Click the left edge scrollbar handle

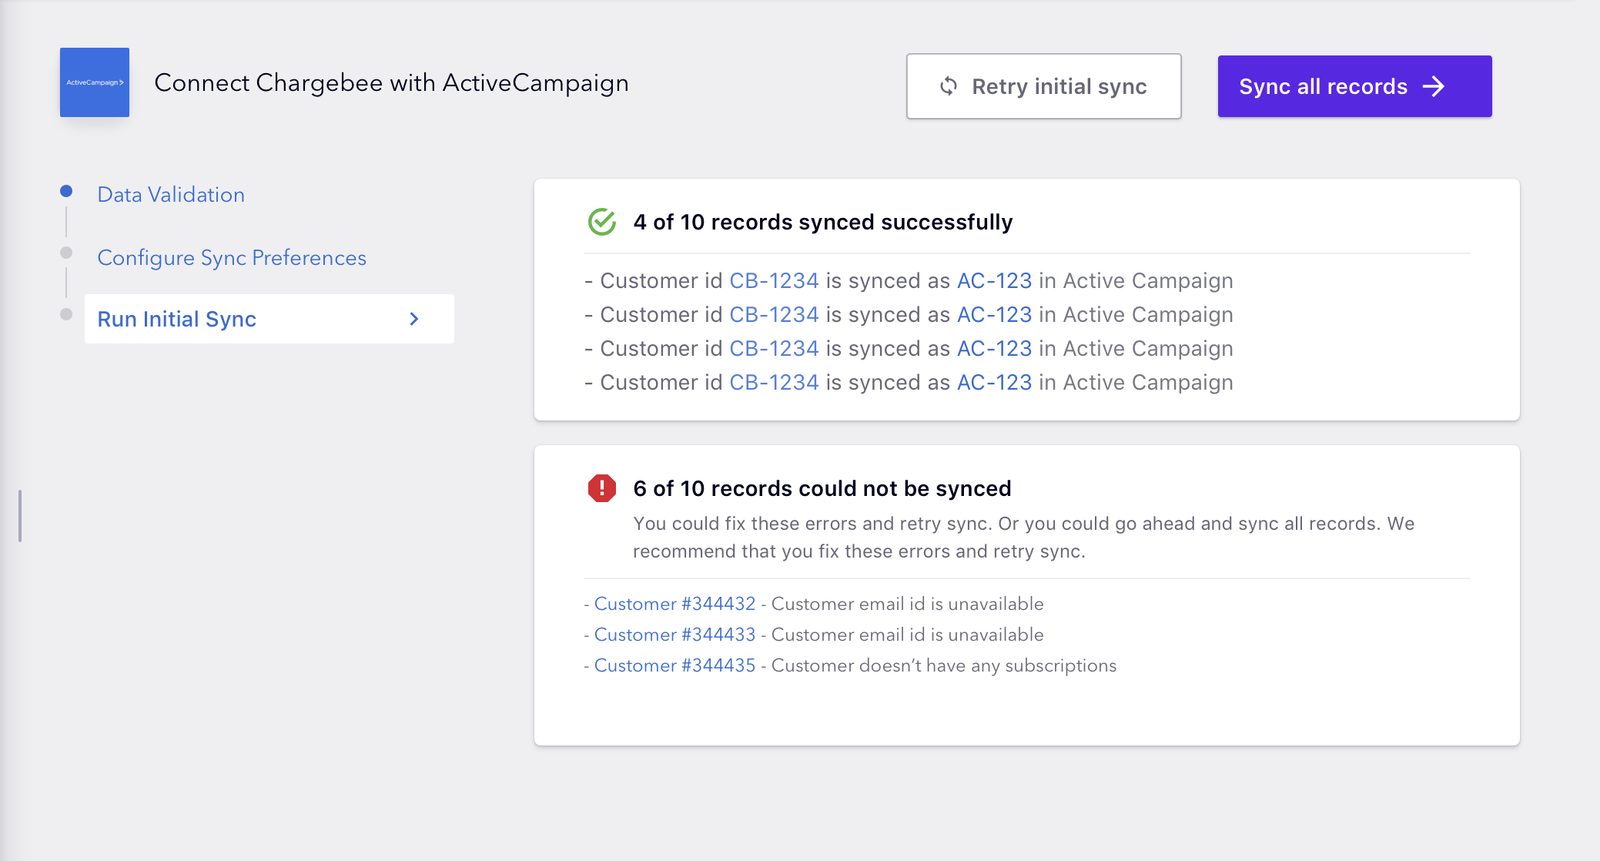(20, 516)
